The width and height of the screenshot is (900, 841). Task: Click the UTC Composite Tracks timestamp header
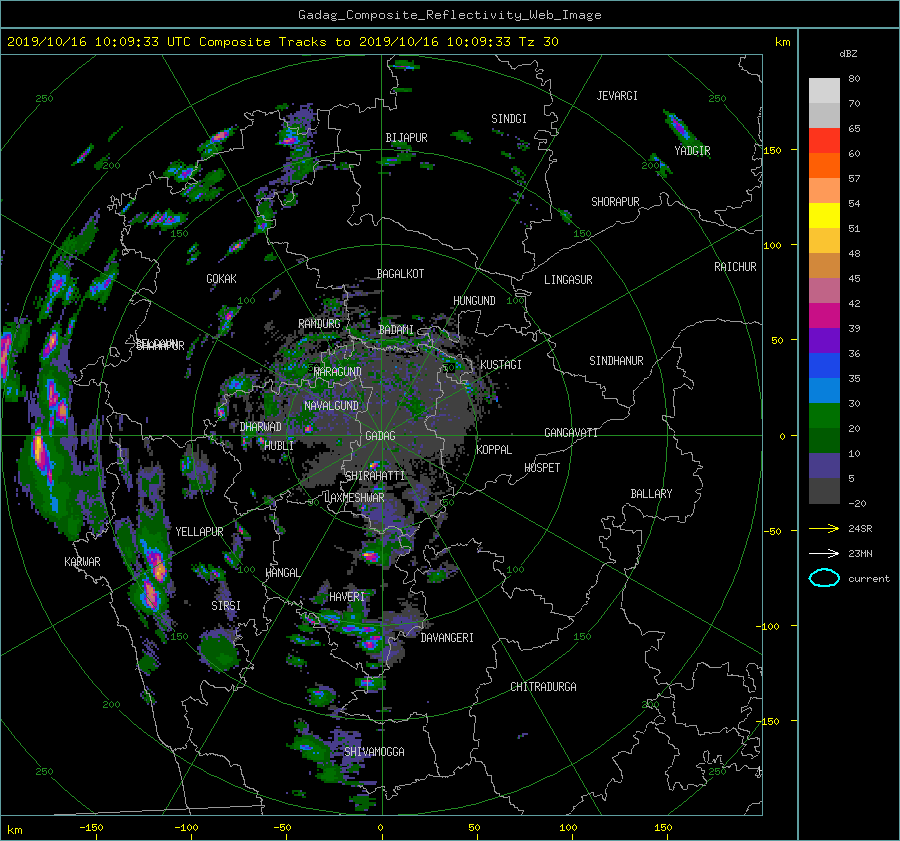pos(282,42)
